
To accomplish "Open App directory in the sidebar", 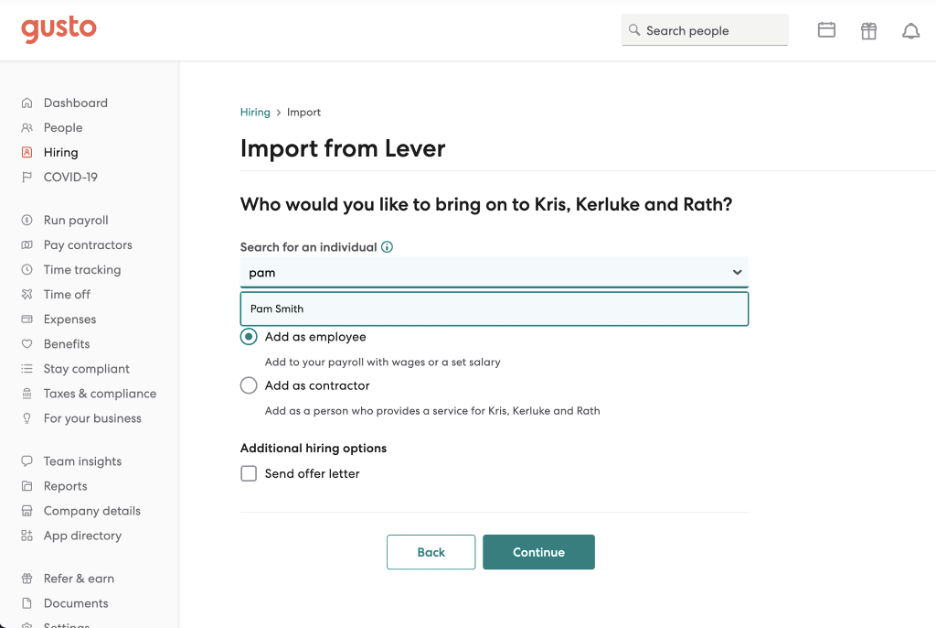I will [82, 535].
